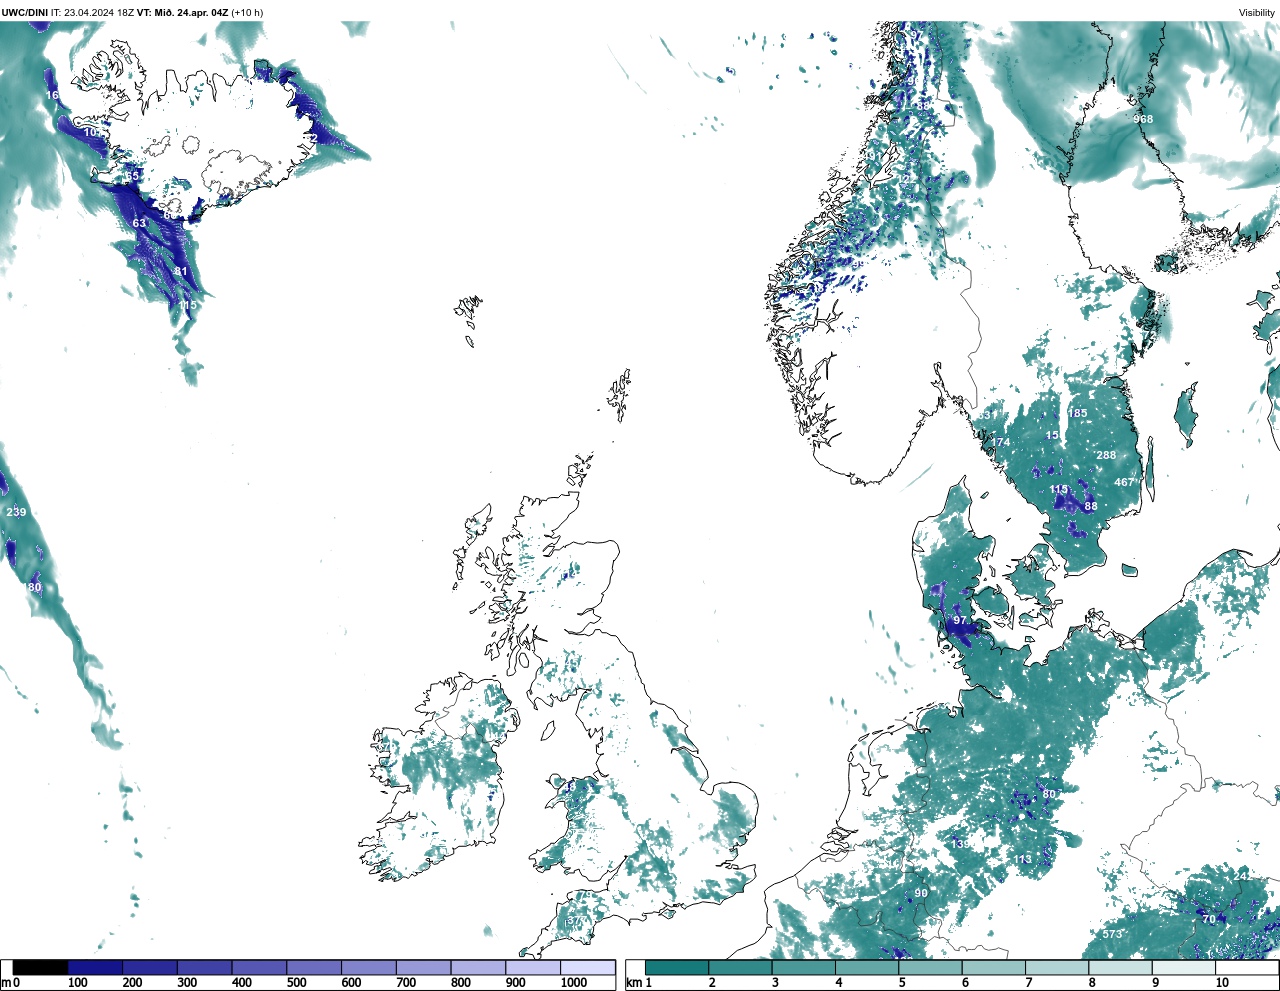Select the lightest swatch right of 1000

[x=587, y=968]
